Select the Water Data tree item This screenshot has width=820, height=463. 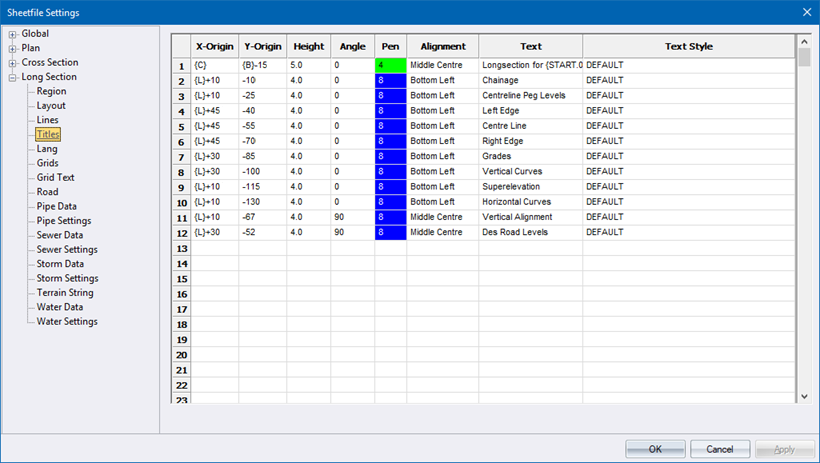coord(59,307)
